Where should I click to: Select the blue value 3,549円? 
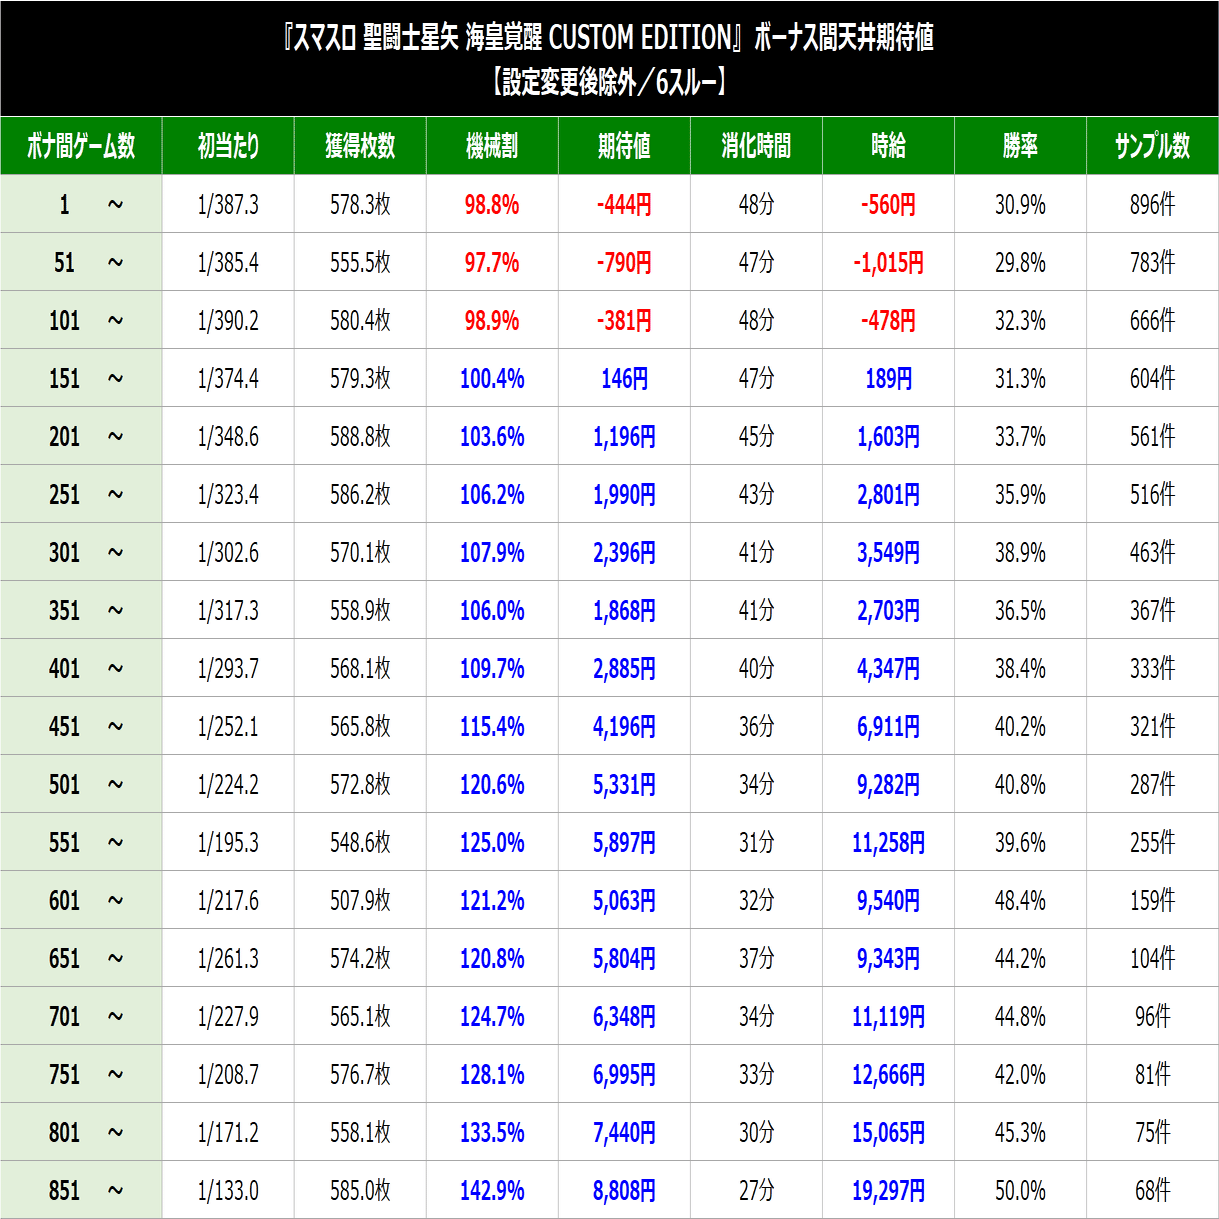888,553
